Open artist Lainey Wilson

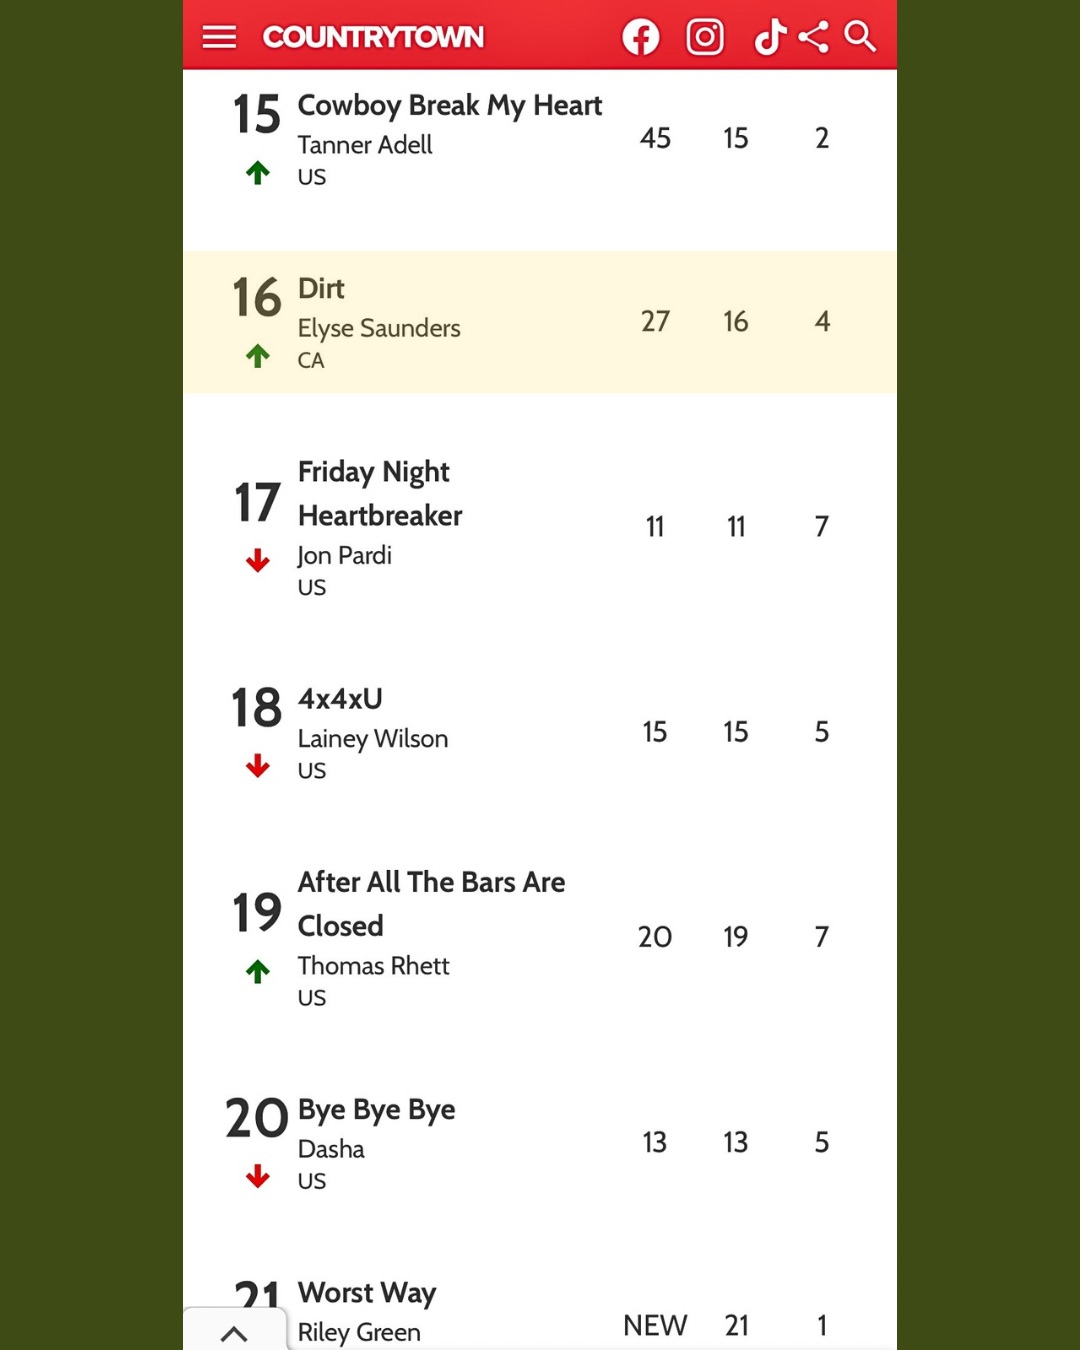(x=373, y=739)
